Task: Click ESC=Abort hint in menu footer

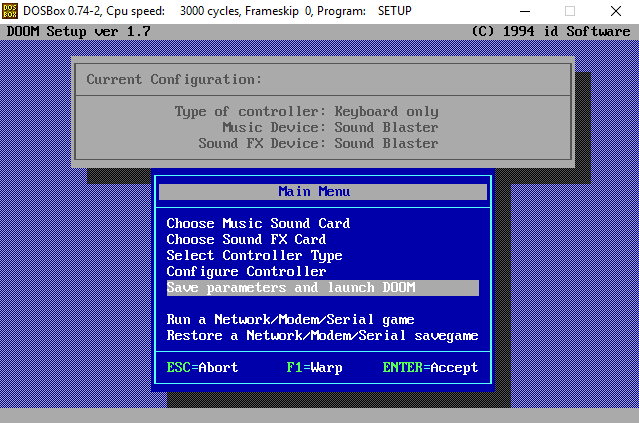Action: point(202,368)
